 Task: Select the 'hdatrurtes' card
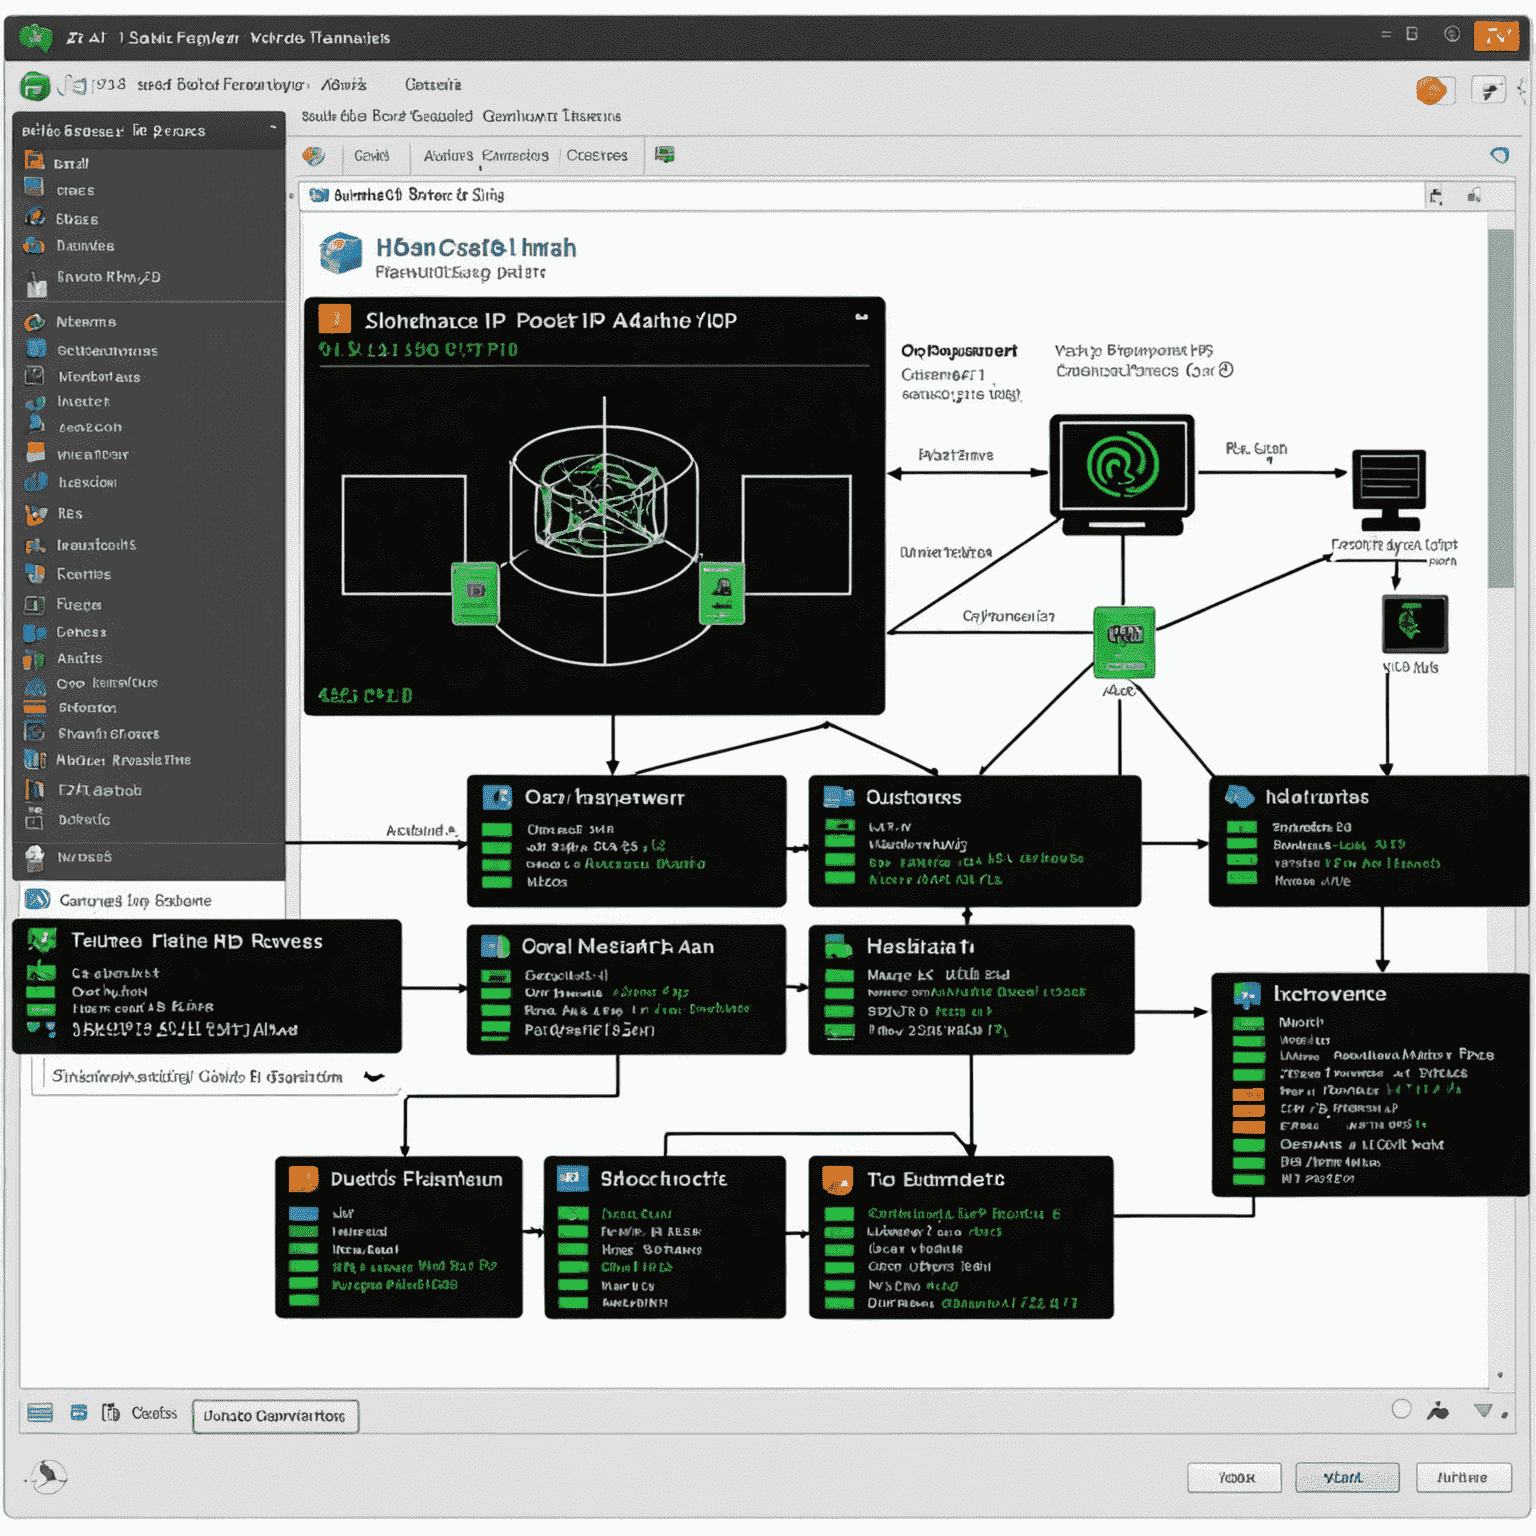[1368, 841]
